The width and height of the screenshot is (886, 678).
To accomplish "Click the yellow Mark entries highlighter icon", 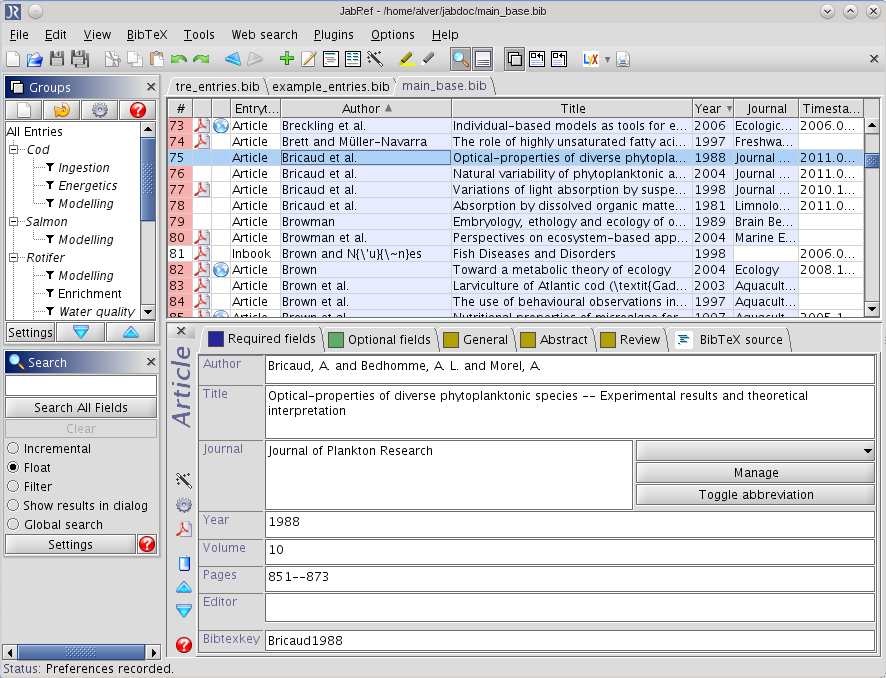I will coord(406,59).
